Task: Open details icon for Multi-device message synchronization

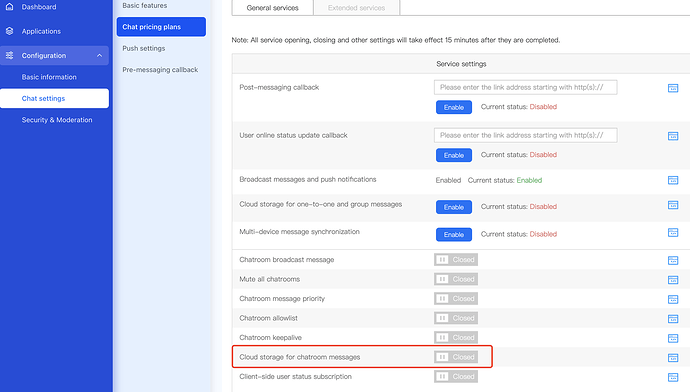Action: coord(673,232)
